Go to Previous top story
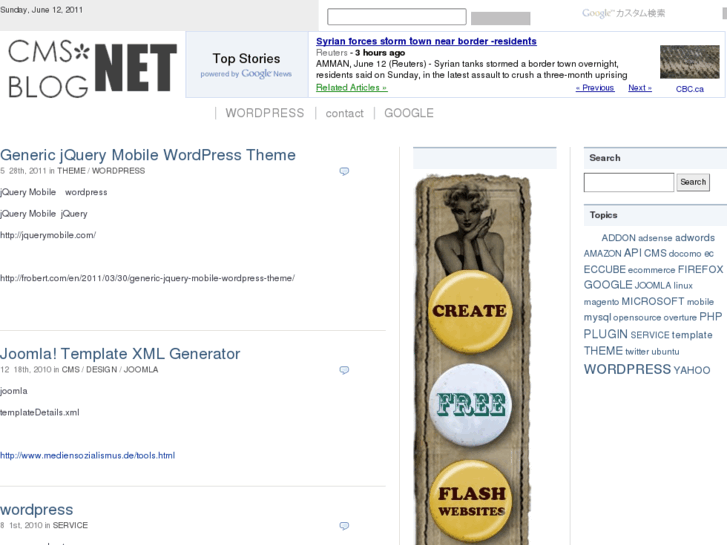The height and width of the screenshot is (545, 727). 595,88
